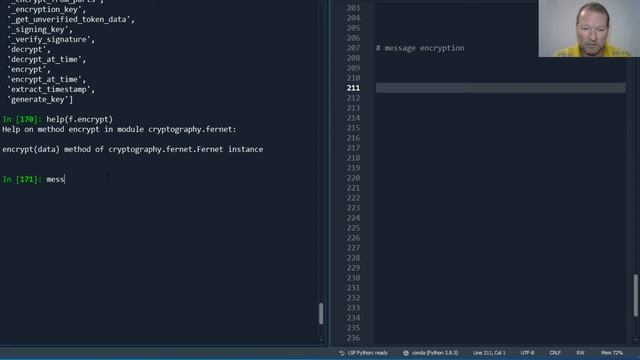Click the Line 211, Col 1 indicator
This screenshot has height=360, width=640.
pos(489,353)
